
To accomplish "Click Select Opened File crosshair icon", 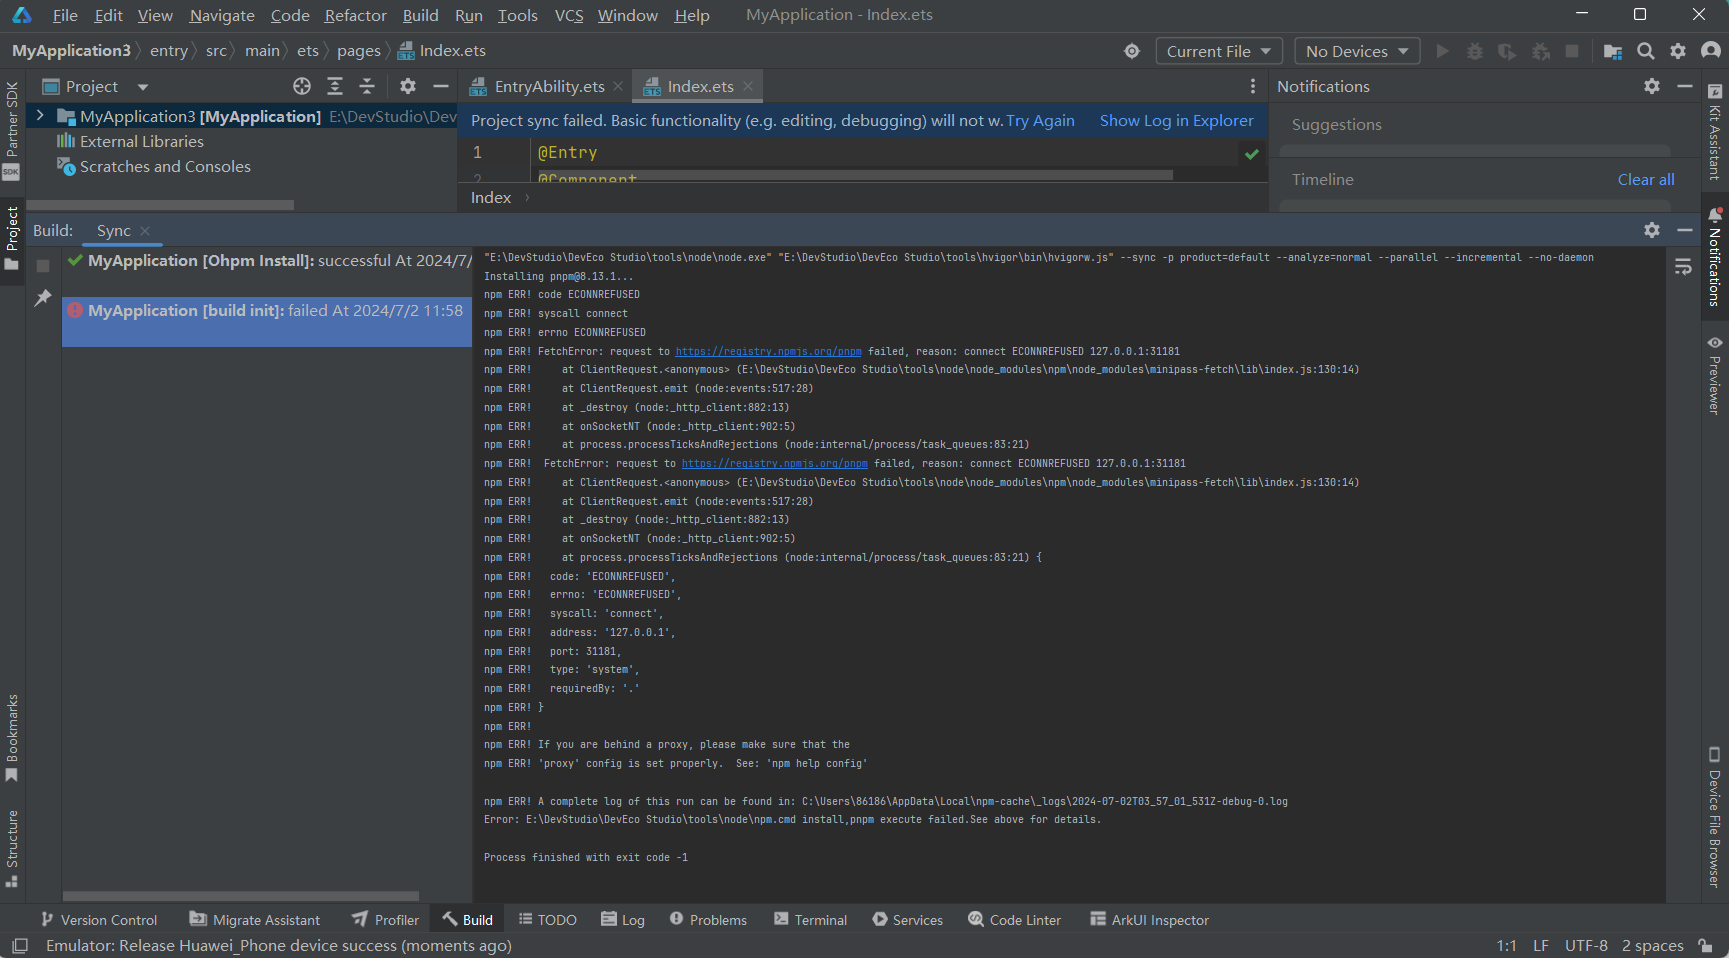I will tap(302, 87).
